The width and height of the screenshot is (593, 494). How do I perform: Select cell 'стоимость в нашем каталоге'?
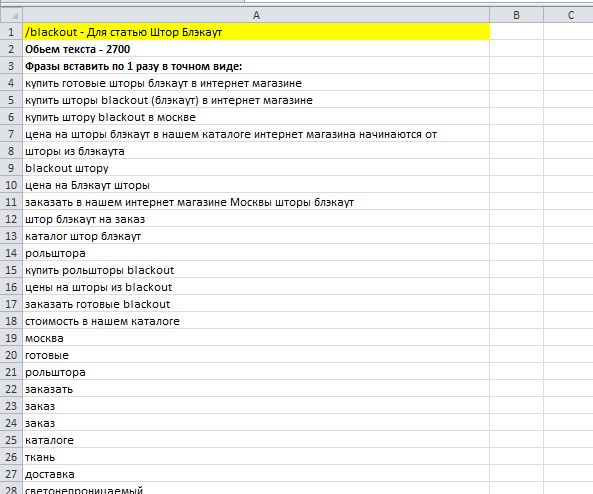pos(256,321)
